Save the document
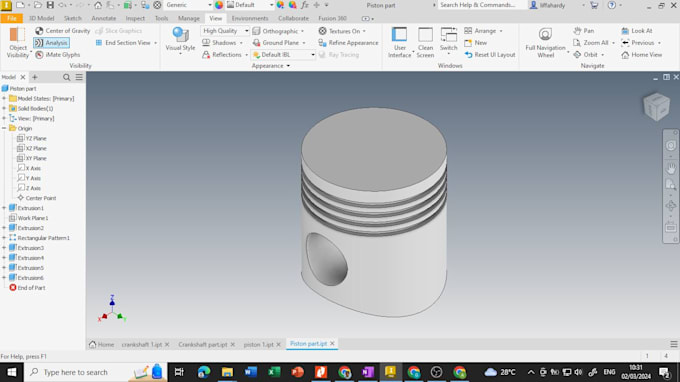Screen dimensions: 680x382 [x=50, y=5]
